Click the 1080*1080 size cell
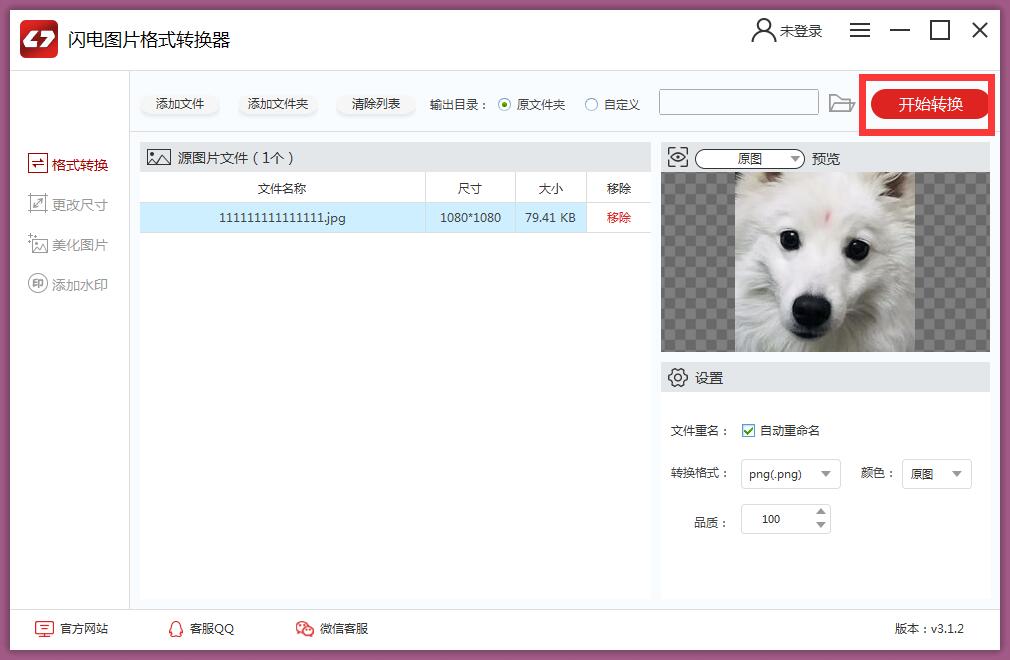This screenshot has width=1010, height=660. tap(470, 218)
